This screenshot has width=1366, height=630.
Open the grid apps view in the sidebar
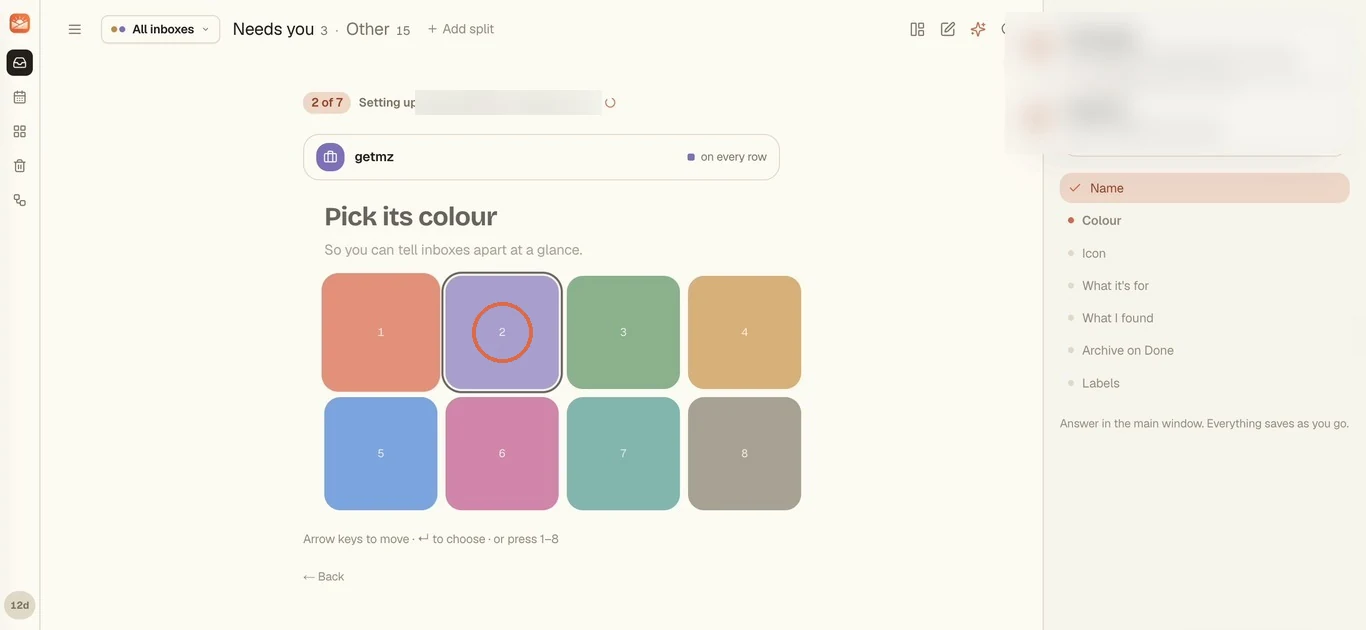pos(19,131)
